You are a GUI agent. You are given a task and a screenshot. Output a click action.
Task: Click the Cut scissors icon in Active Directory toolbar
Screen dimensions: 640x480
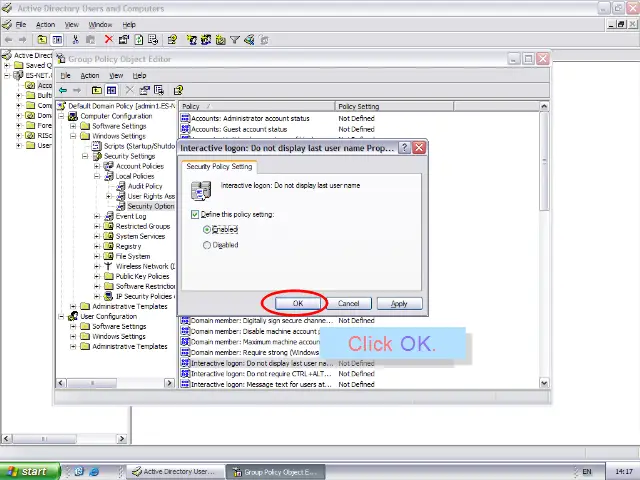(x=75, y=40)
